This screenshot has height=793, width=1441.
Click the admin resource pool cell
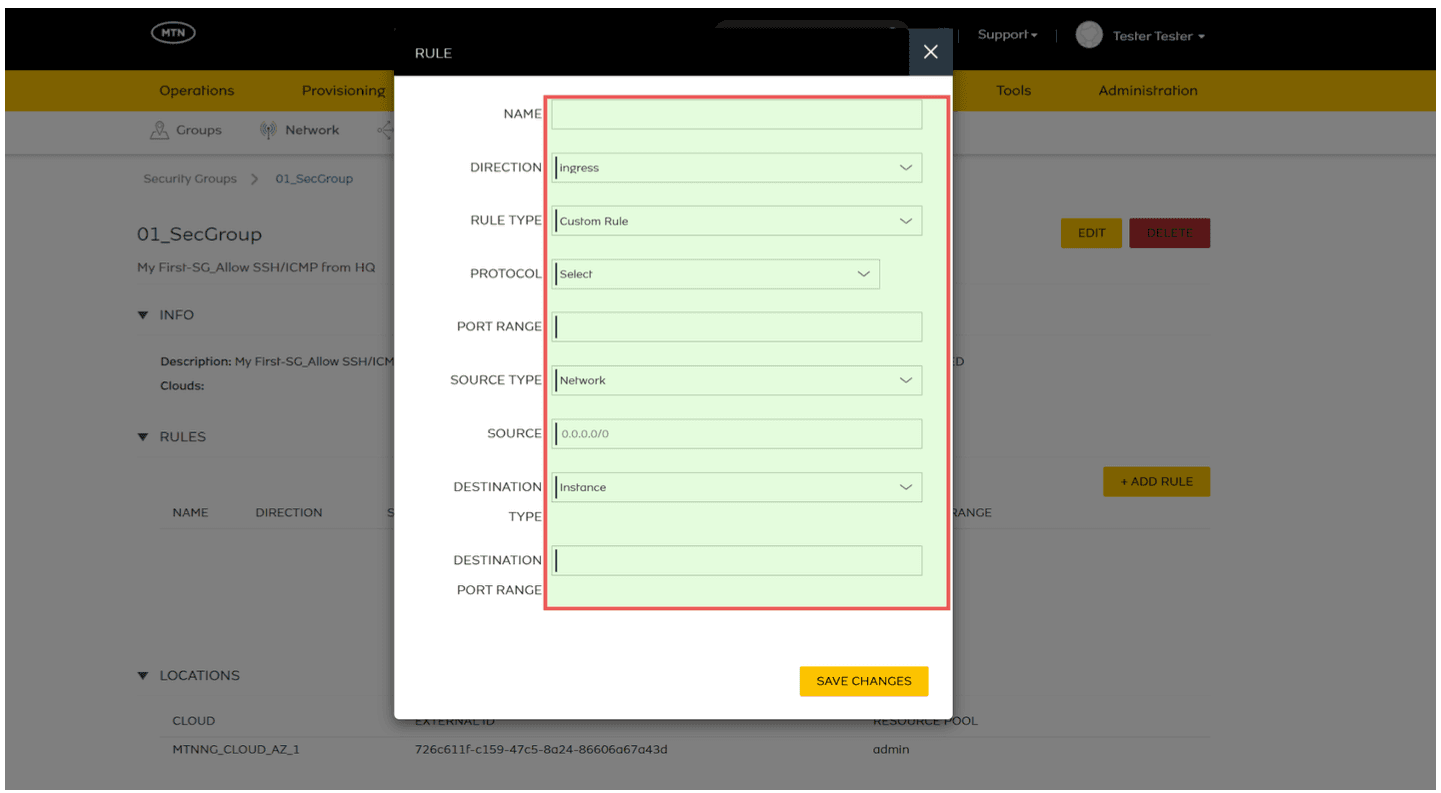pyautogui.click(x=891, y=749)
